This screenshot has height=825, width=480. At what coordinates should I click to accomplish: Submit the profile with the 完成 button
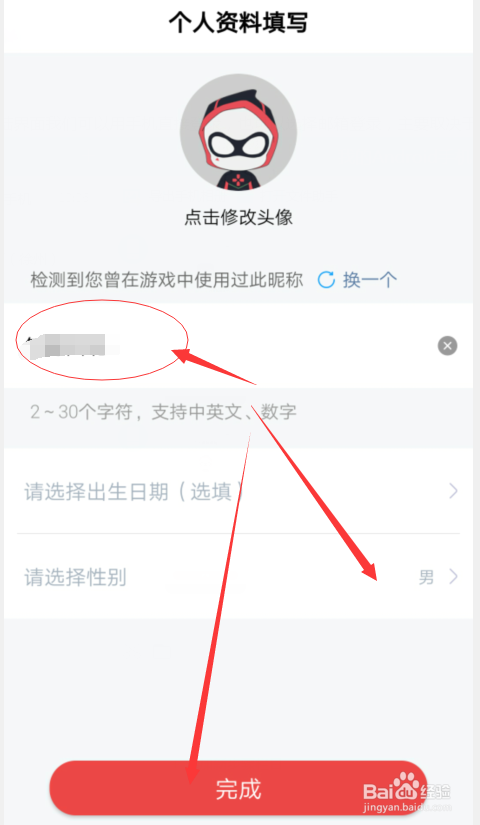tap(238, 789)
